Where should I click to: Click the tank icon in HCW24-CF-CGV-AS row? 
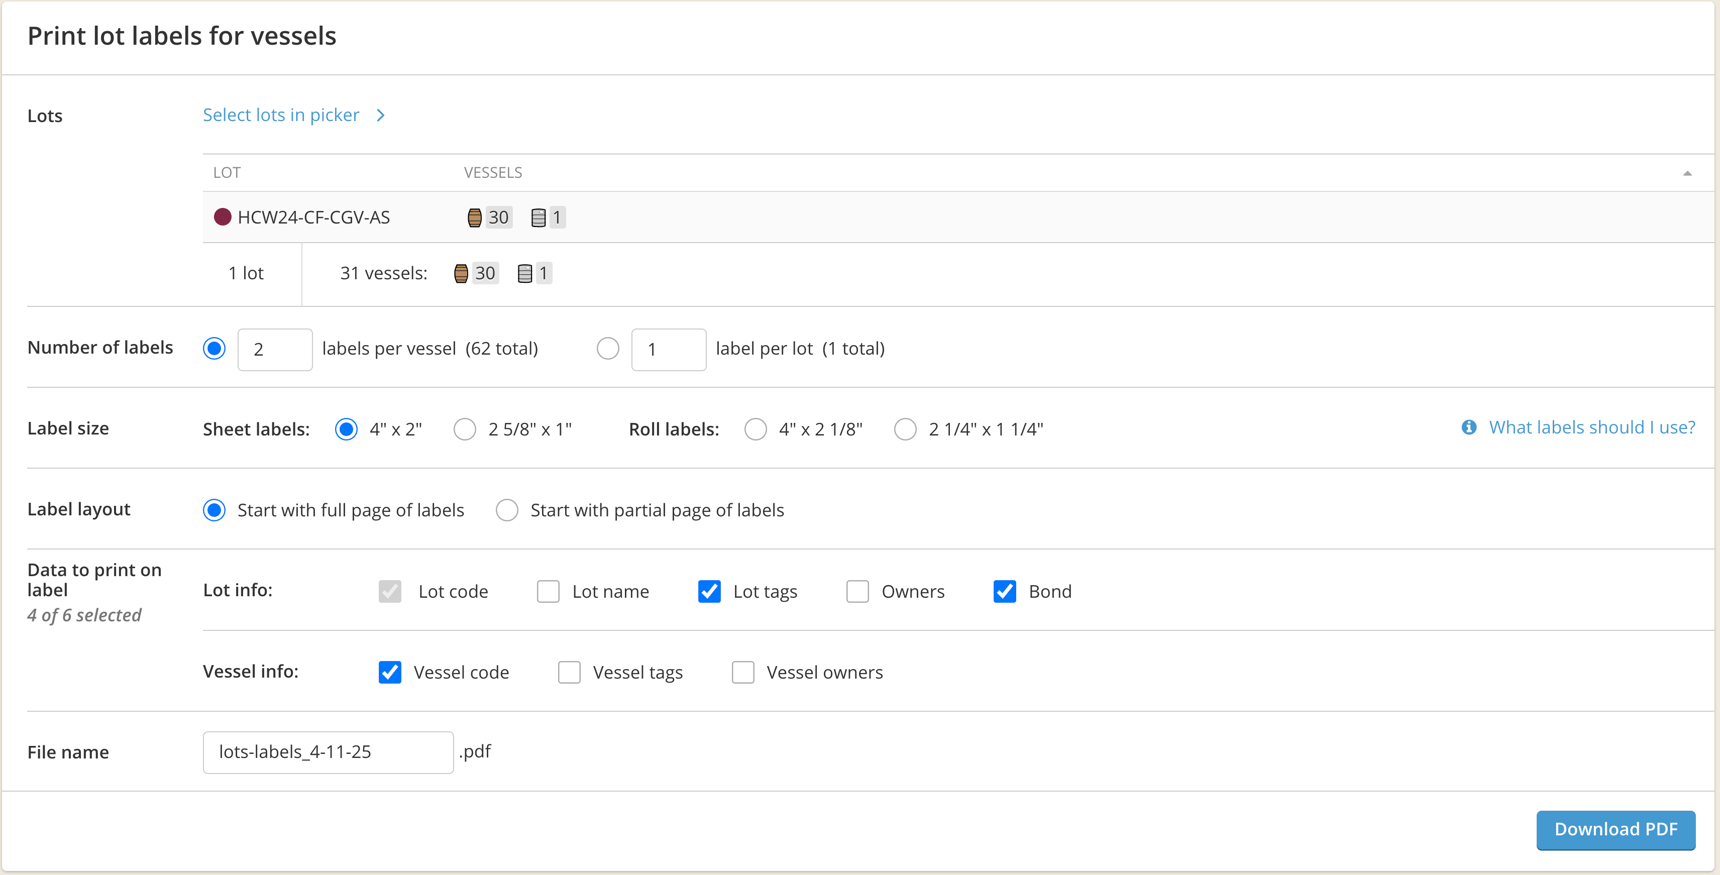point(538,218)
